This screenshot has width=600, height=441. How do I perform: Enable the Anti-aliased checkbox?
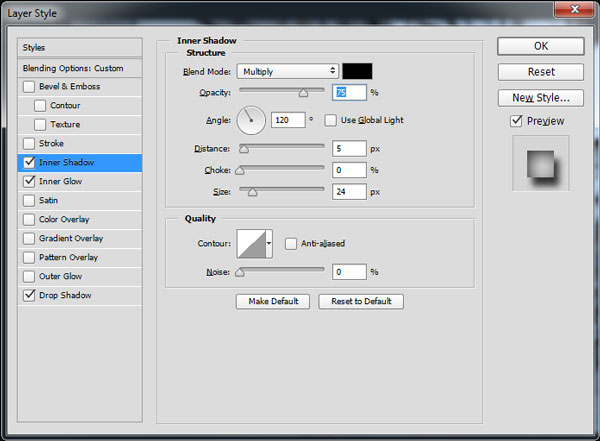[291, 243]
